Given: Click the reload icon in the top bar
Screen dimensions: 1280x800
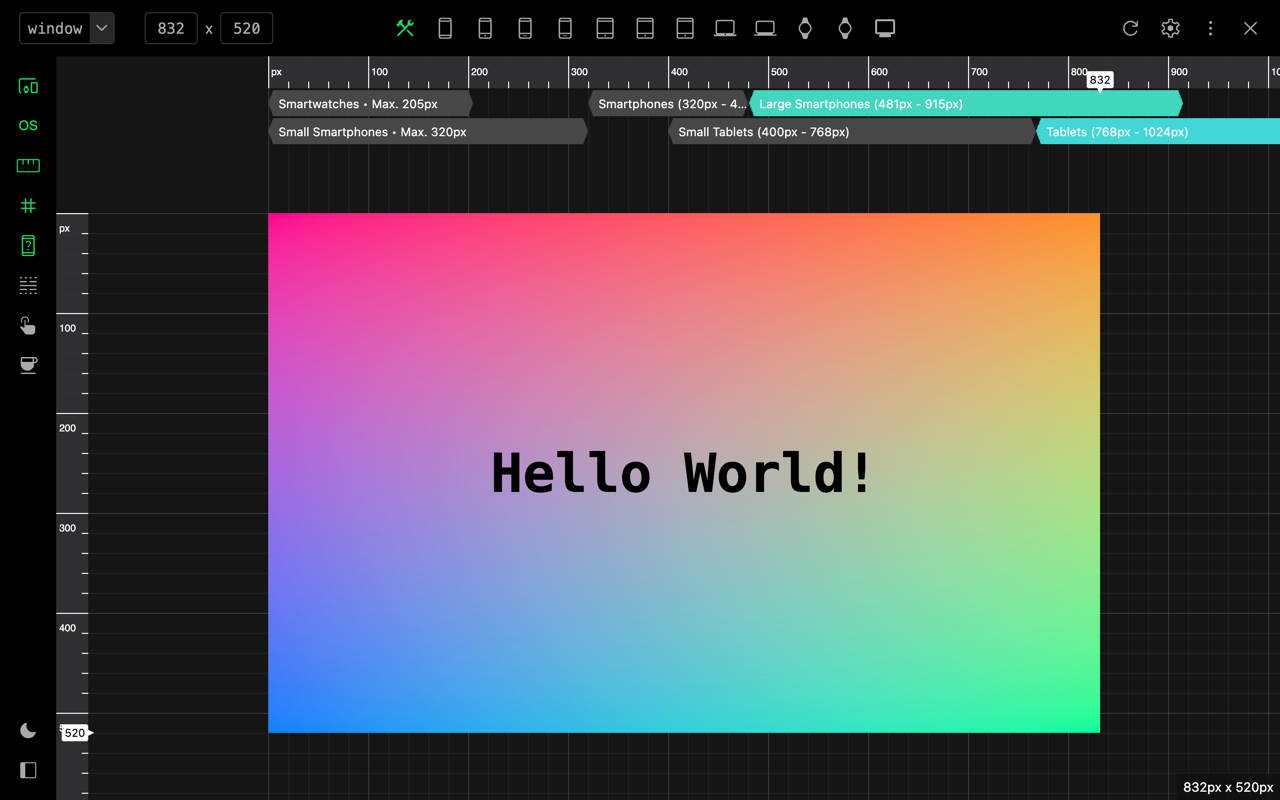Looking at the screenshot, I should coord(1130,28).
